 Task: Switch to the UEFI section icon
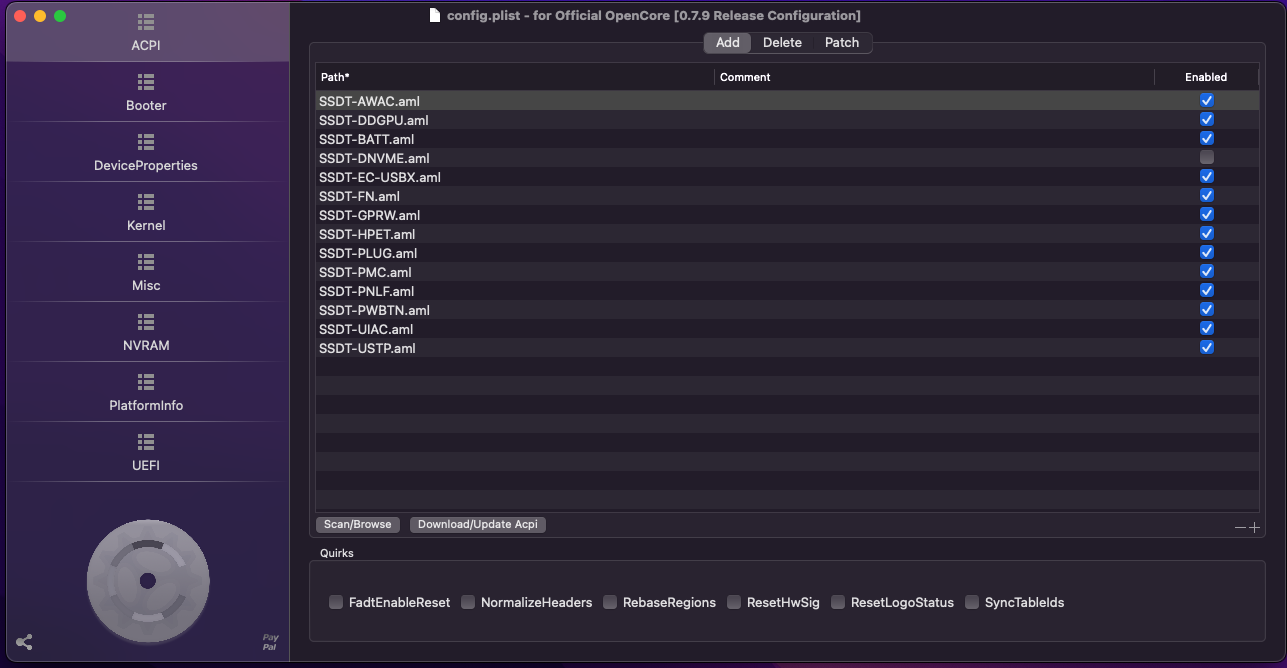146,441
